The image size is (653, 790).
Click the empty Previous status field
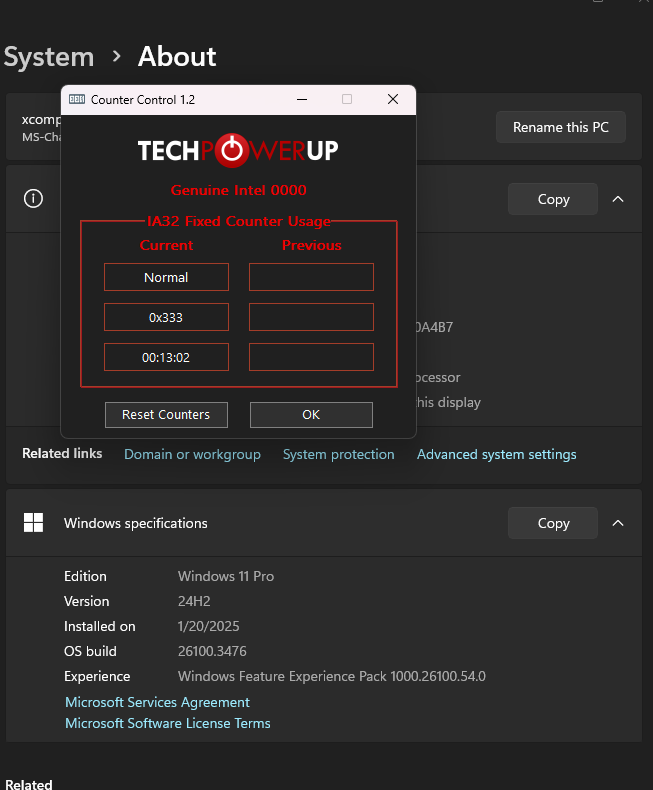(x=311, y=277)
